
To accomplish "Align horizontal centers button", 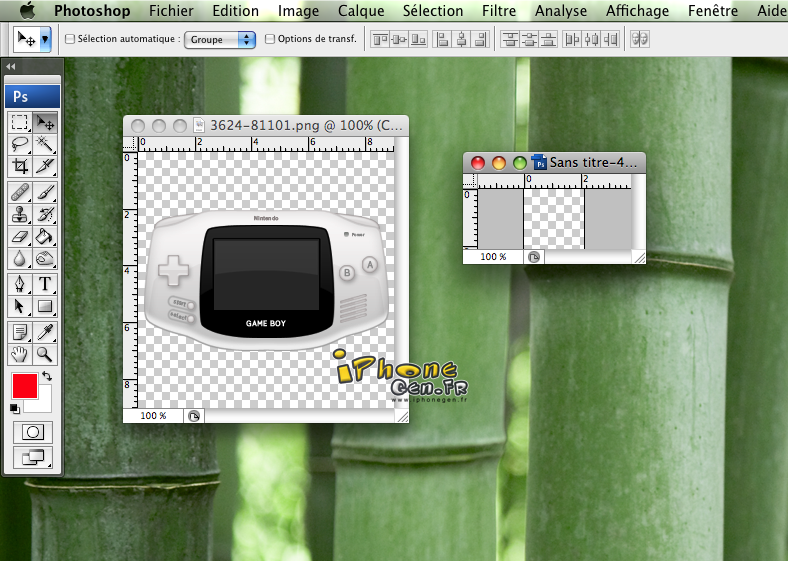I will click(462, 39).
